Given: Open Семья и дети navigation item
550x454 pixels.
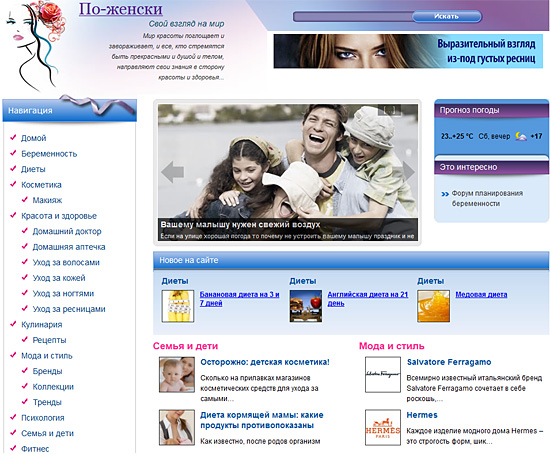Looking at the screenshot, I should pos(47,433).
